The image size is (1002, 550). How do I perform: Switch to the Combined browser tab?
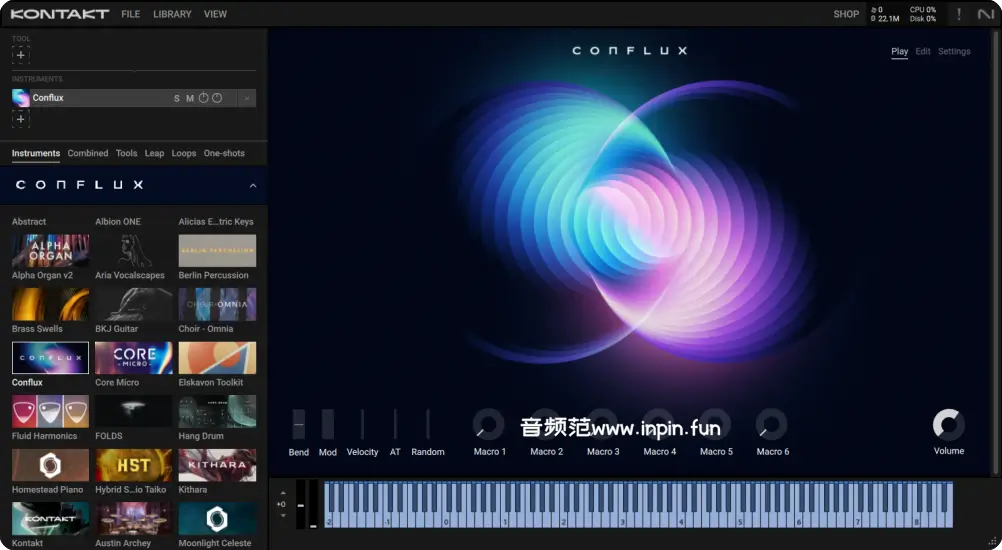coord(88,153)
